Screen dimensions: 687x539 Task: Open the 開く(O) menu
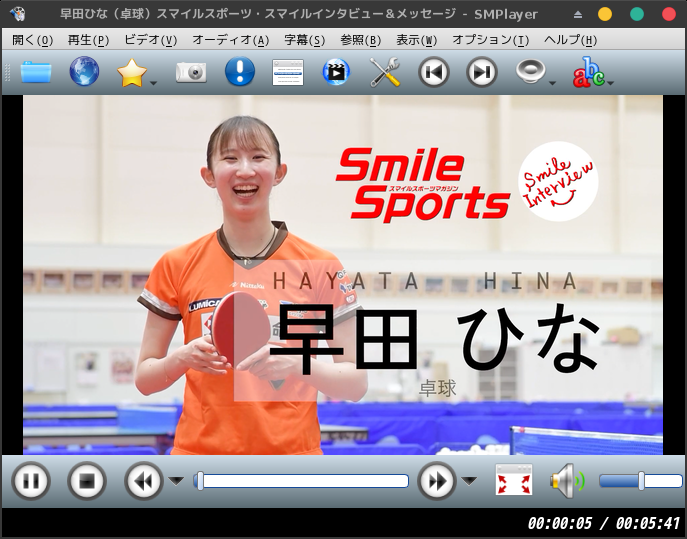tap(32, 40)
